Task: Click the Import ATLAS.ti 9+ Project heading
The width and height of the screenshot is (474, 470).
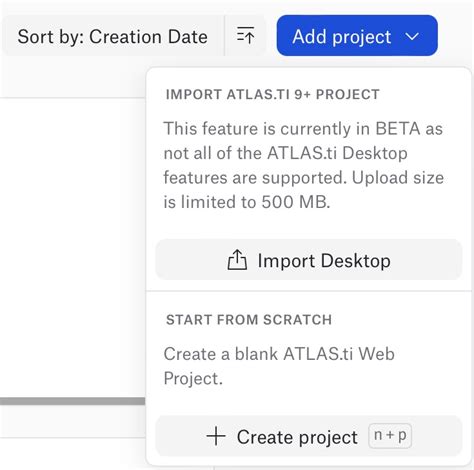Action: 273,94
